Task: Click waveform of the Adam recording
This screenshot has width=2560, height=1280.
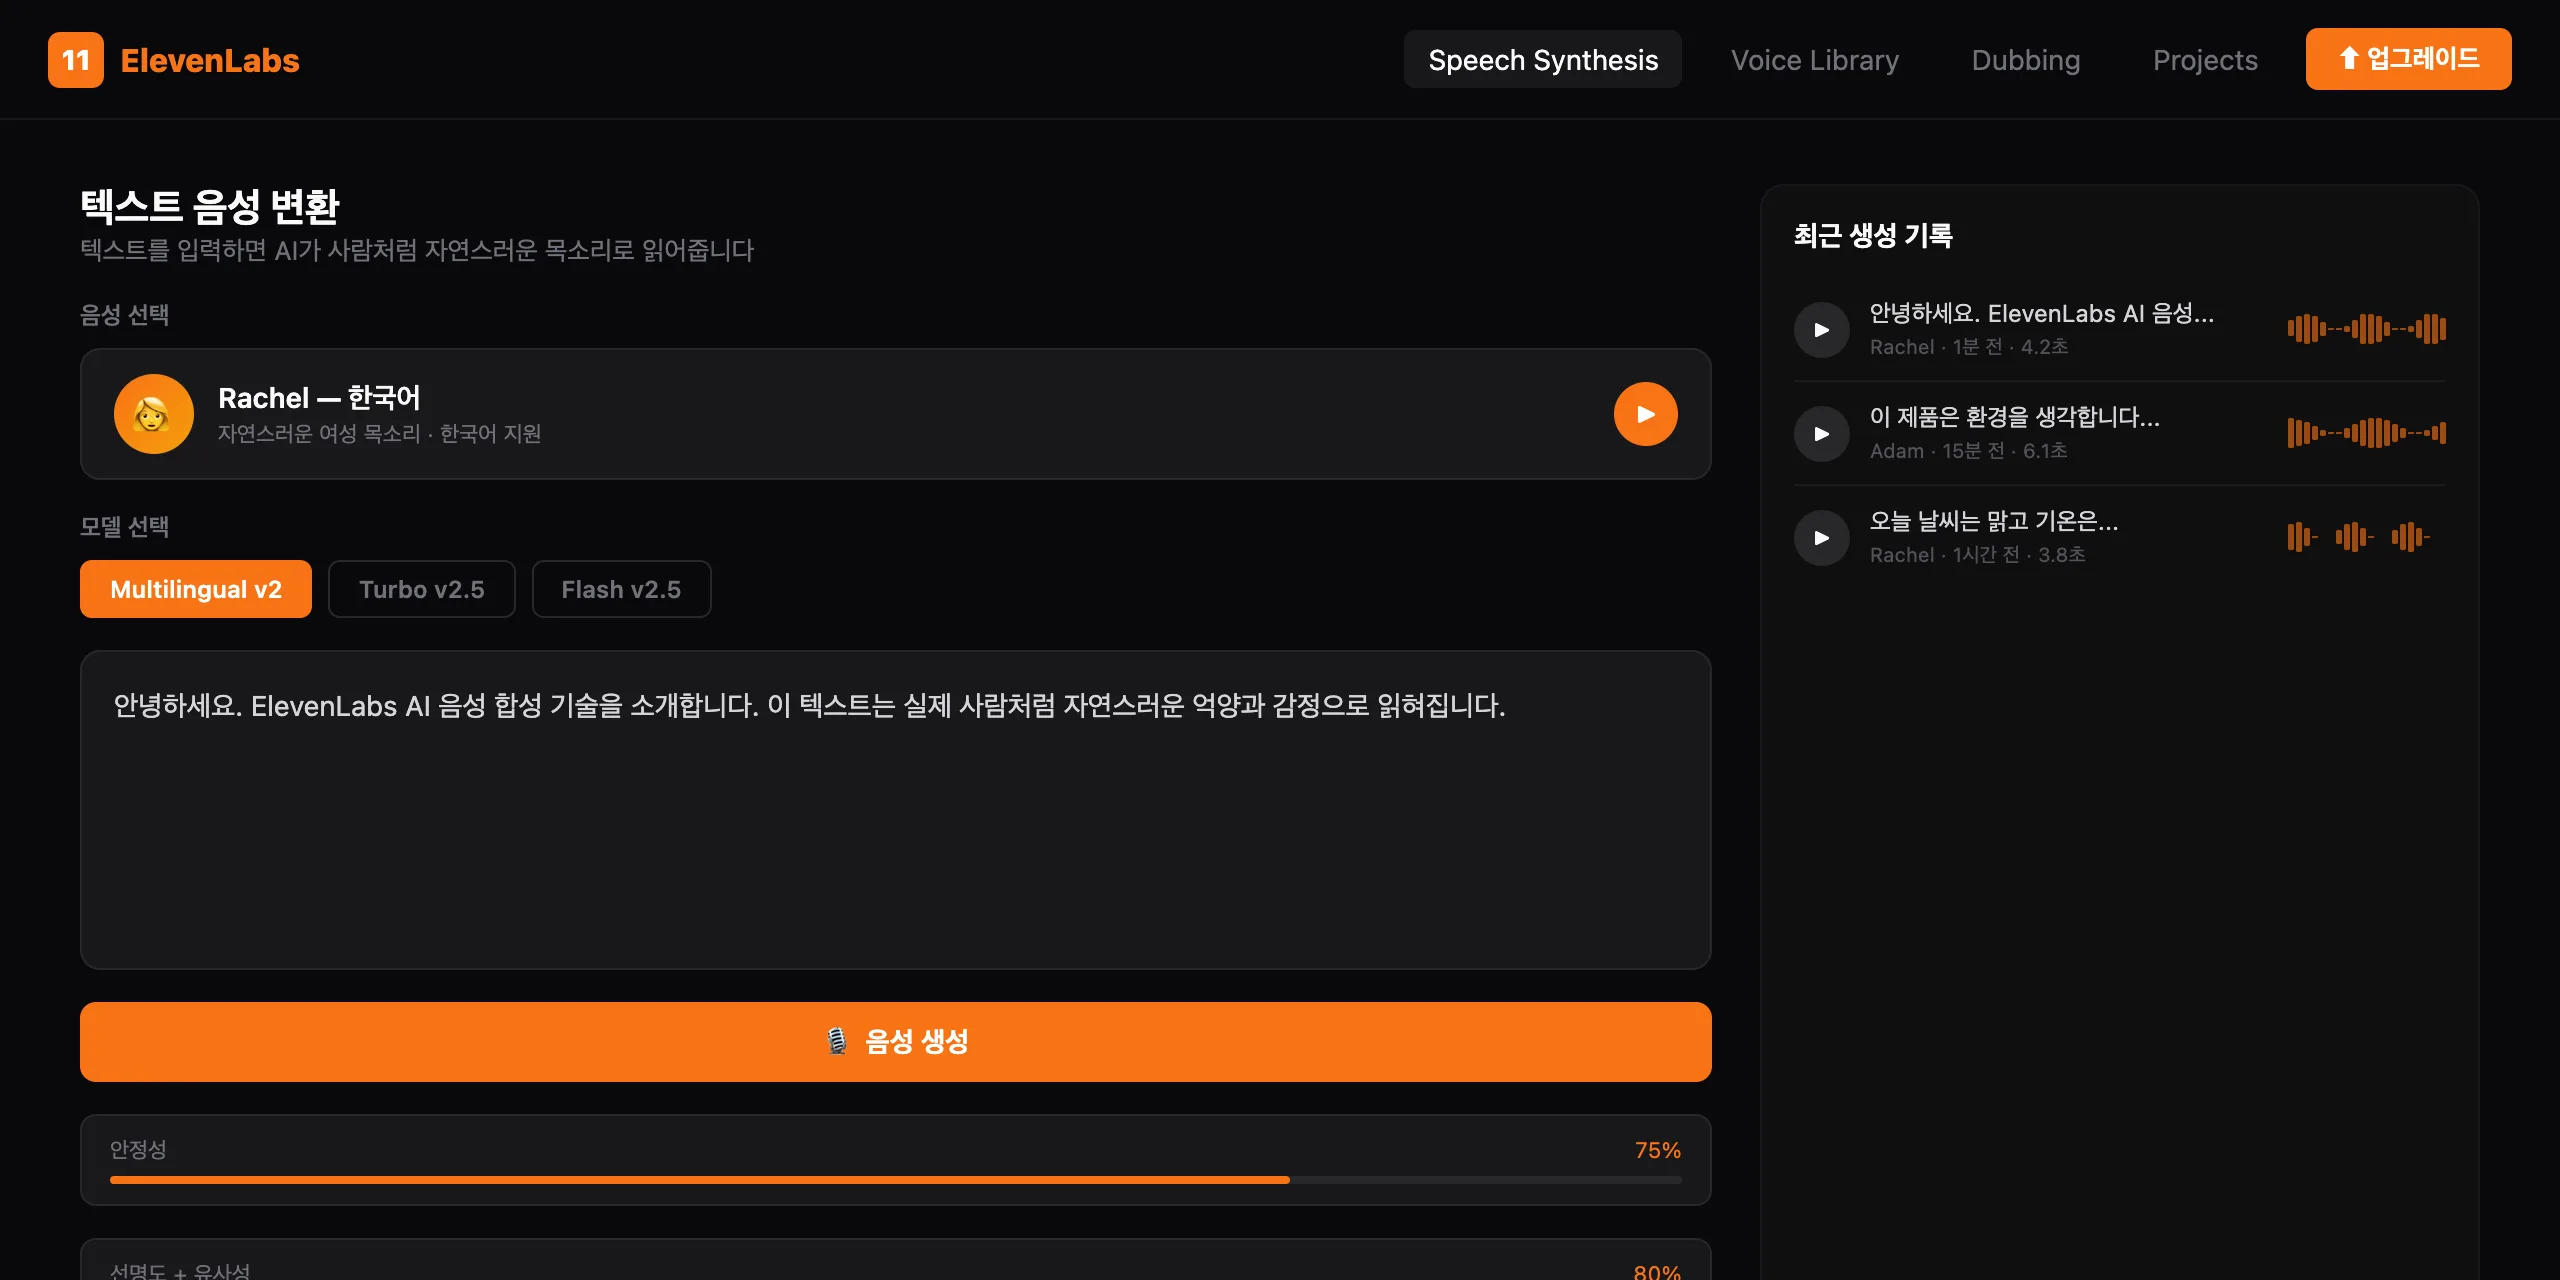Action: pyautogui.click(x=2366, y=433)
